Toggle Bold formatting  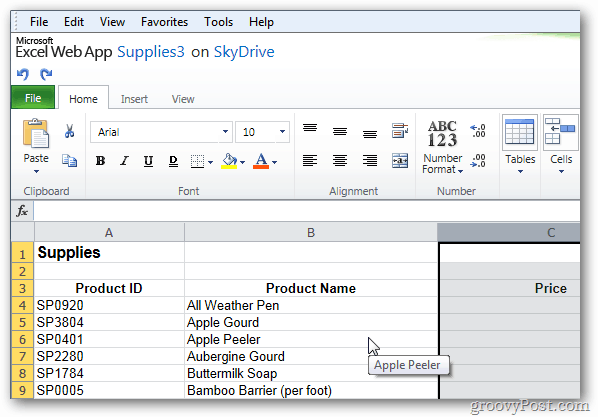(100, 161)
